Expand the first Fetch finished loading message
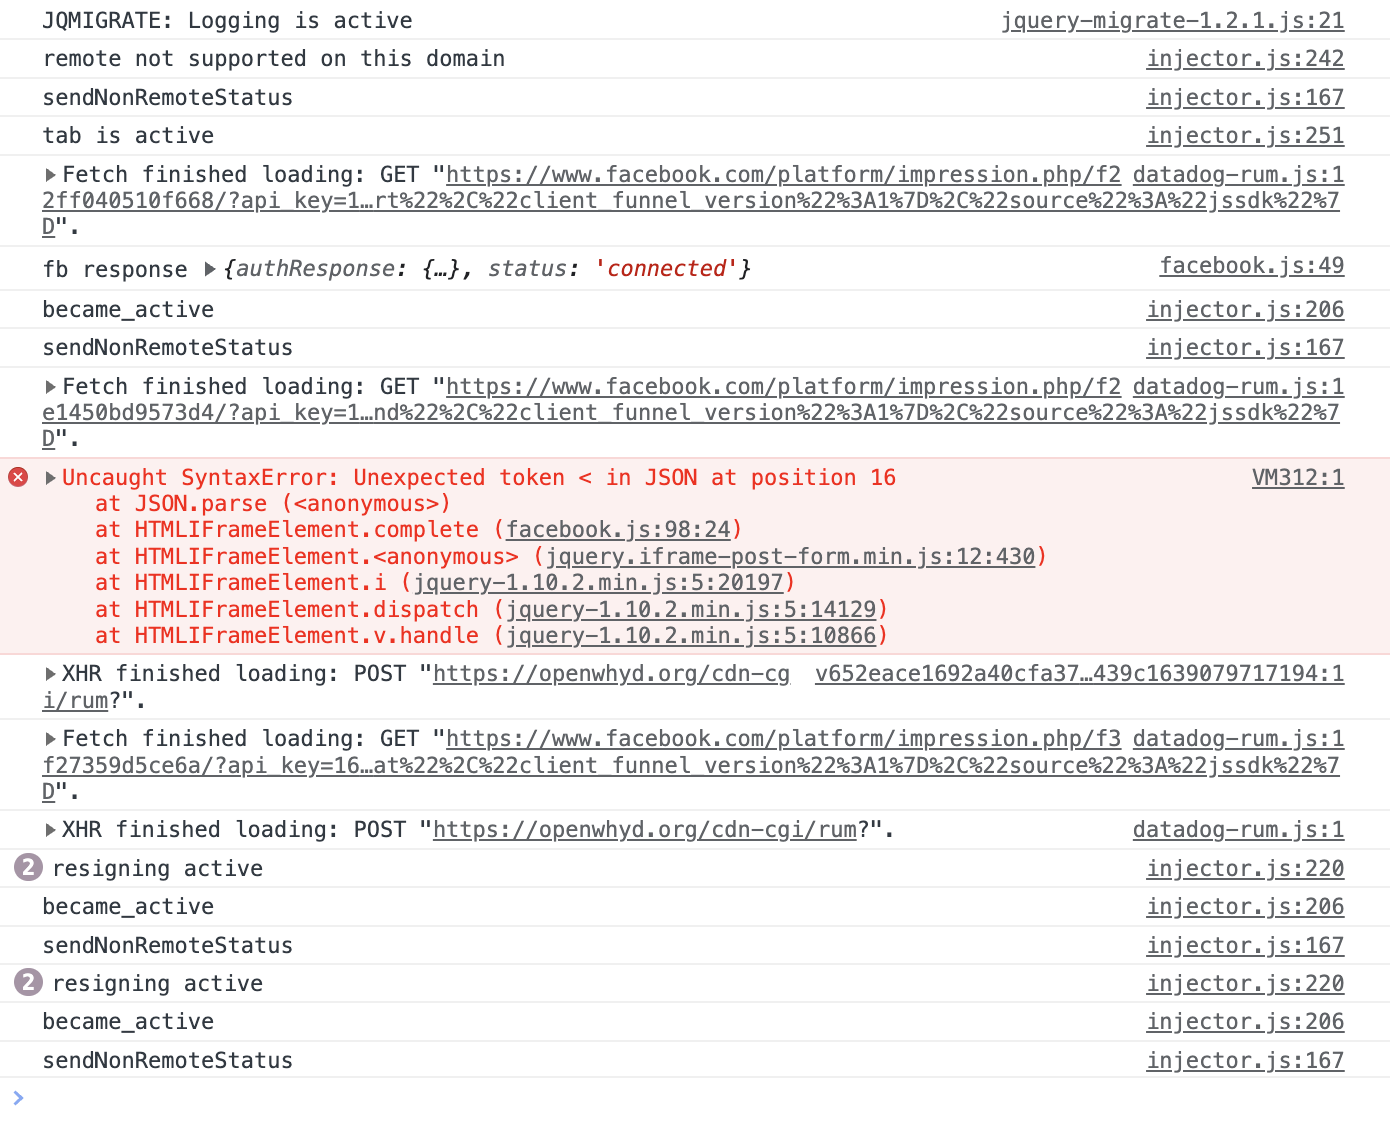This screenshot has width=1390, height=1126. click(49, 174)
